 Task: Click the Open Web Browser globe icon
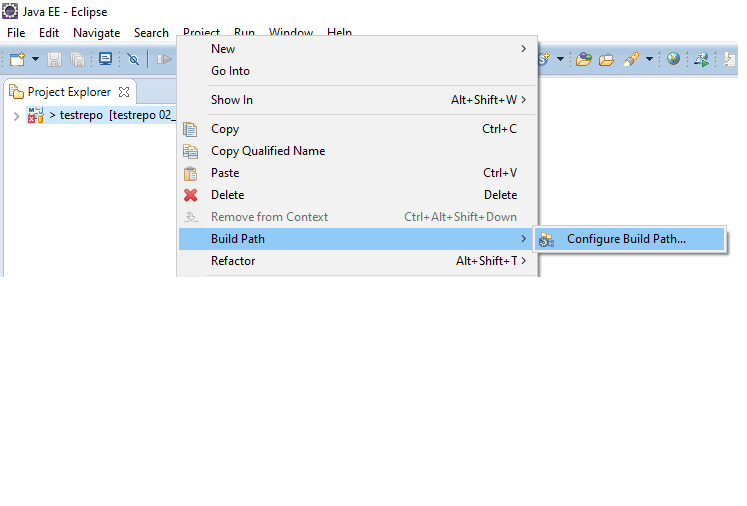[673, 59]
